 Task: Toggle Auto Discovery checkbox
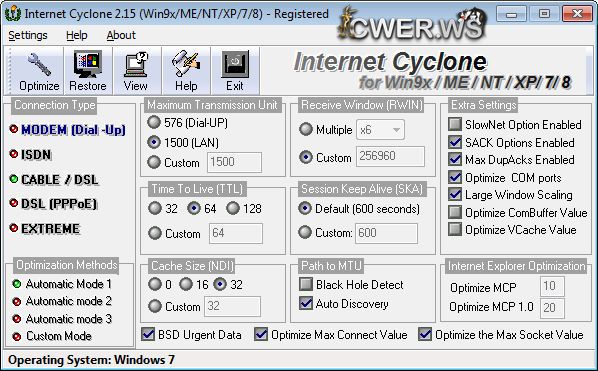pos(306,304)
